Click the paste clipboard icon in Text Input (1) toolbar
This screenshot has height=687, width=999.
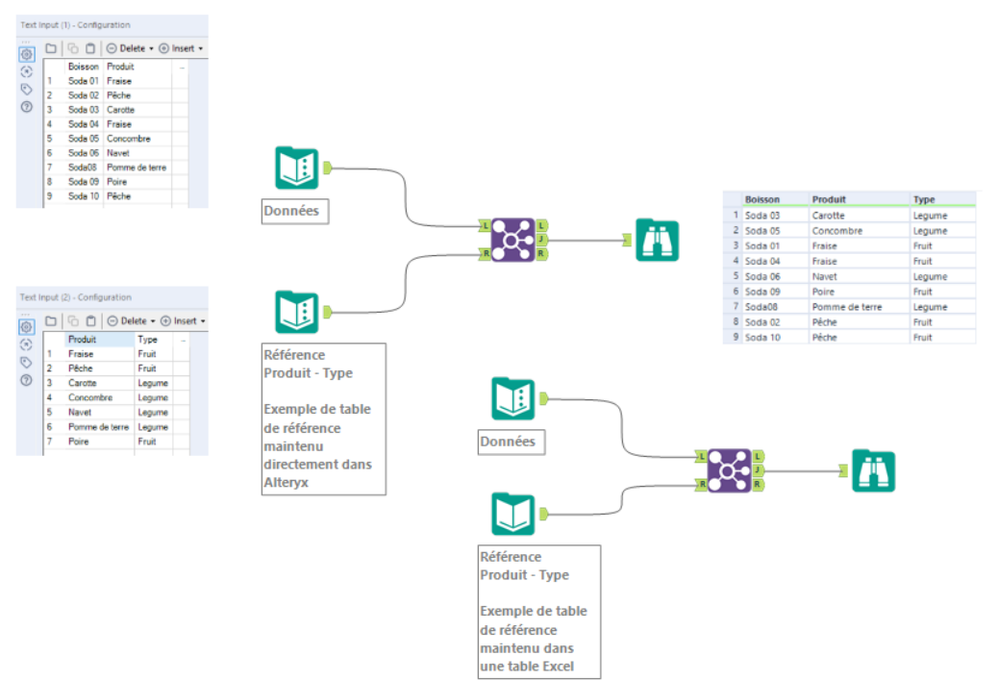pyautogui.click(x=90, y=48)
